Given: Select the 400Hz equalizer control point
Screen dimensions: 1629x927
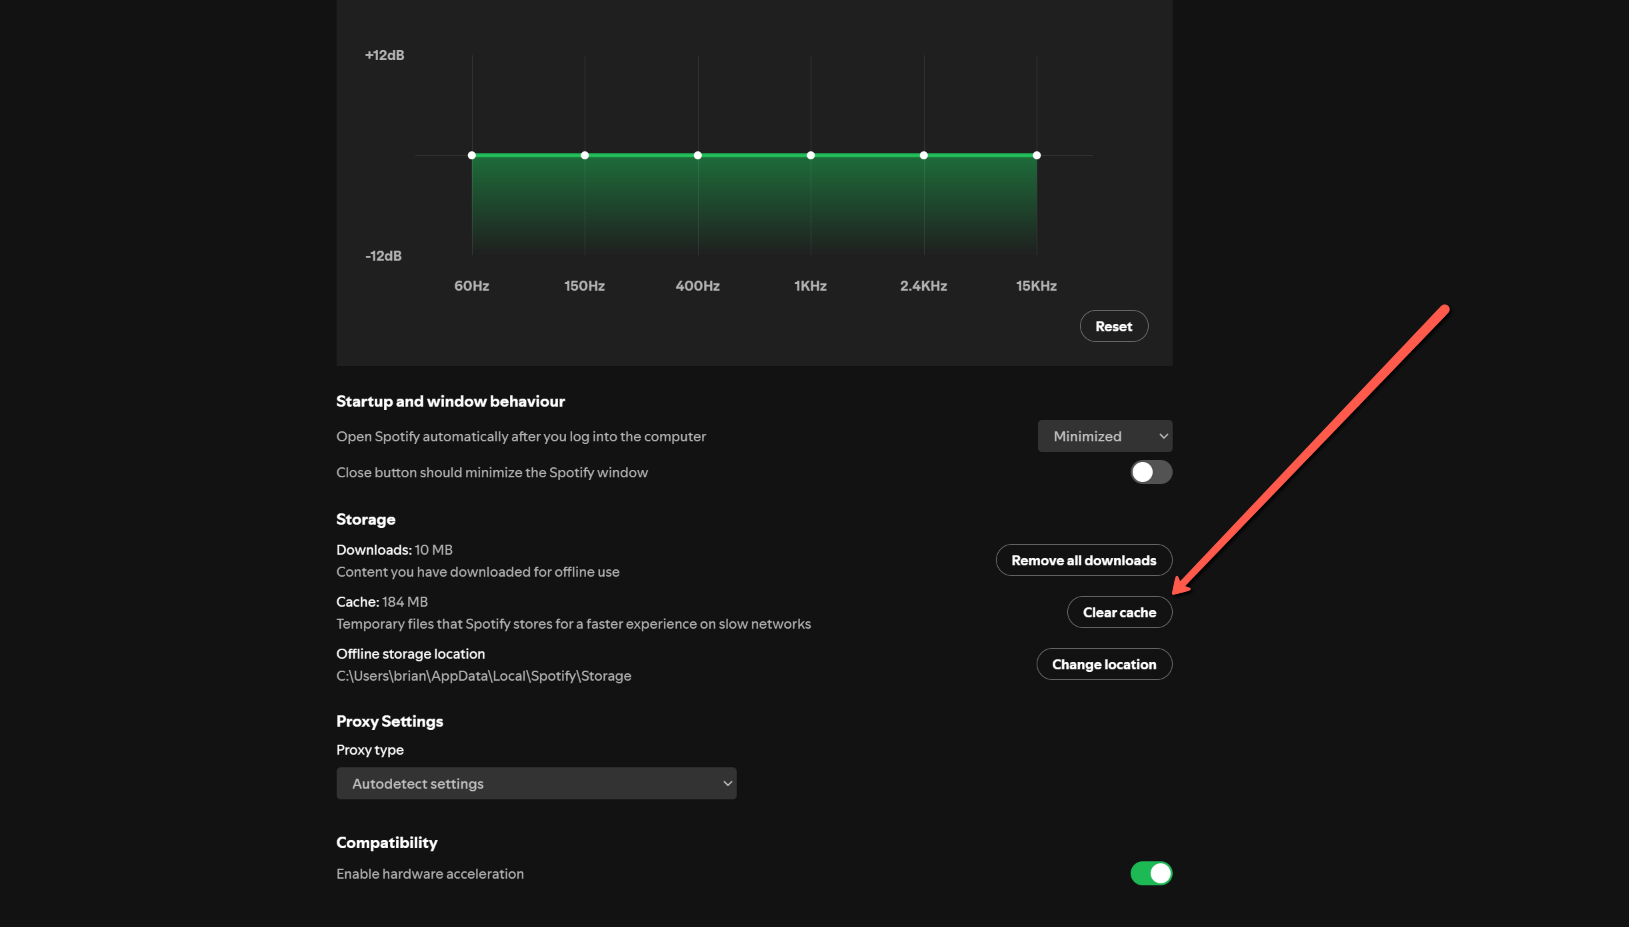Looking at the screenshot, I should coord(698,155).
